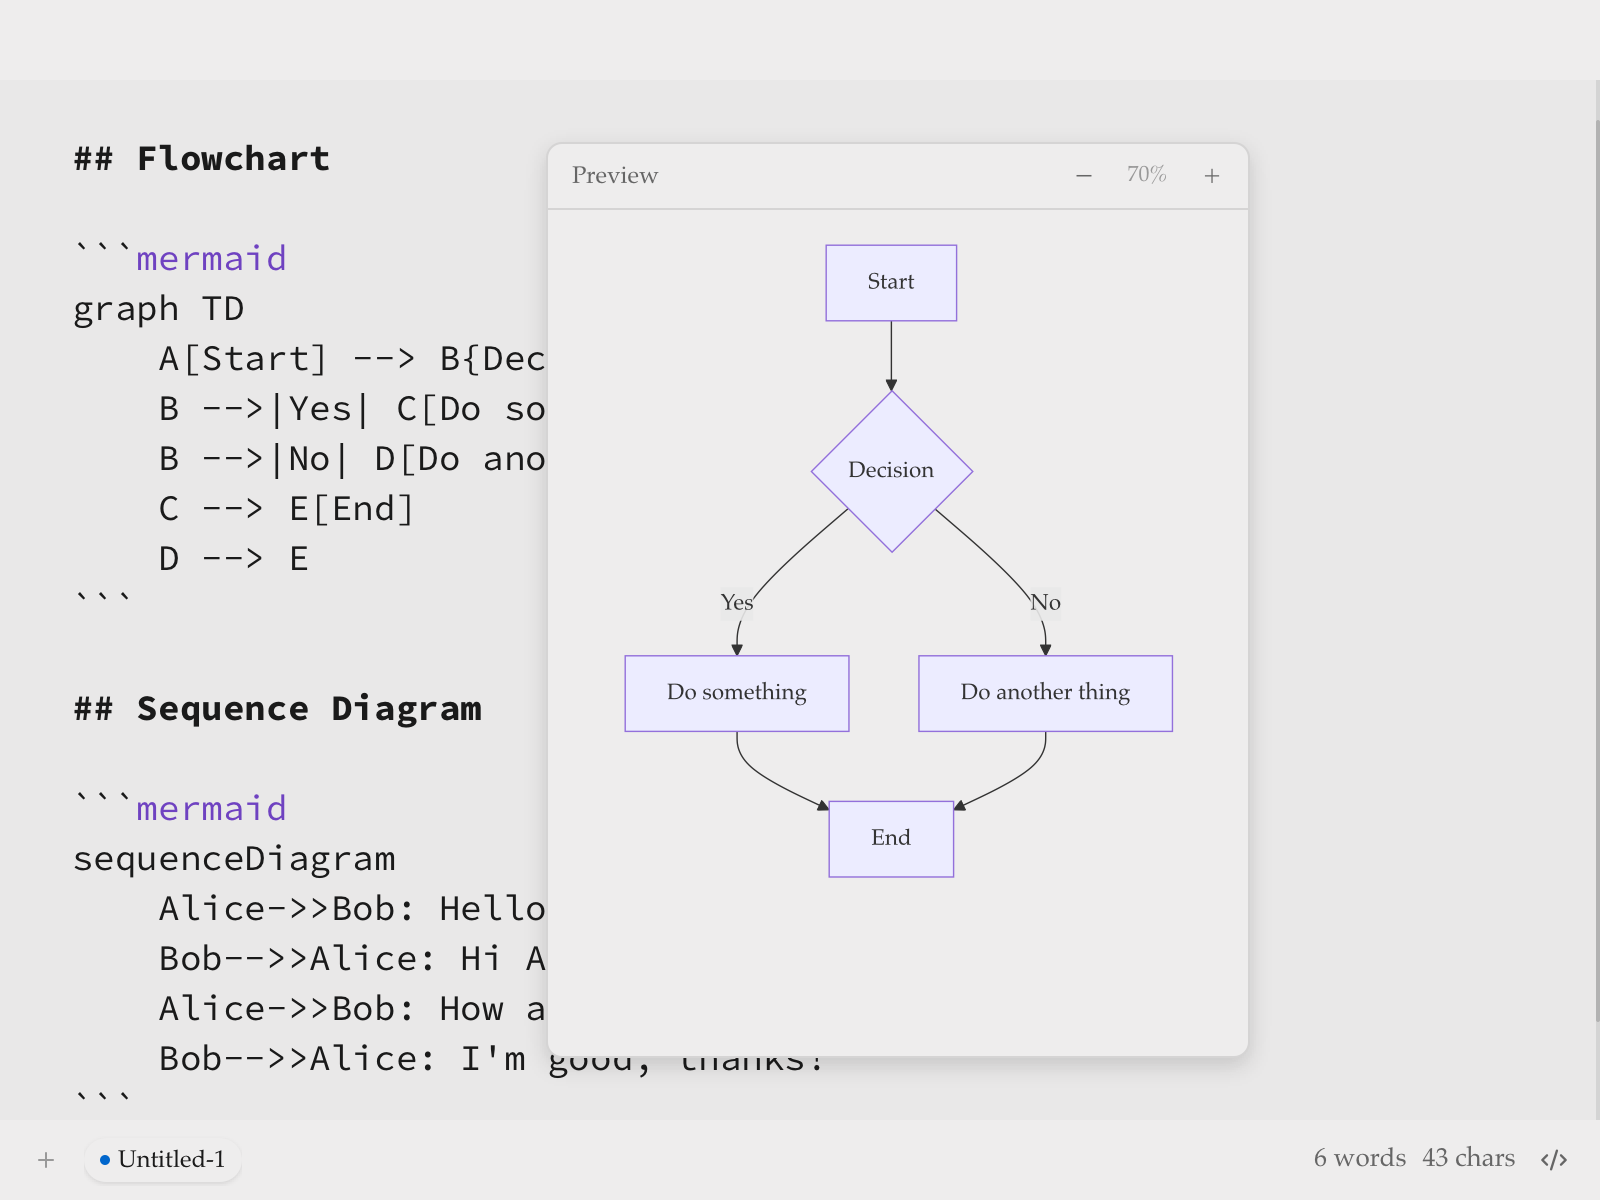Click the word count display showing 6 words
The image size is (1600, 1200).
click(1360, 1158)
